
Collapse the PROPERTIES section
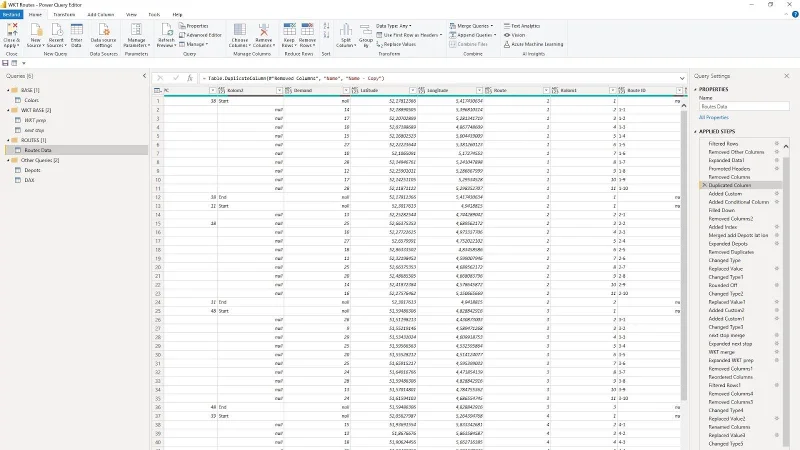point(695,89)
